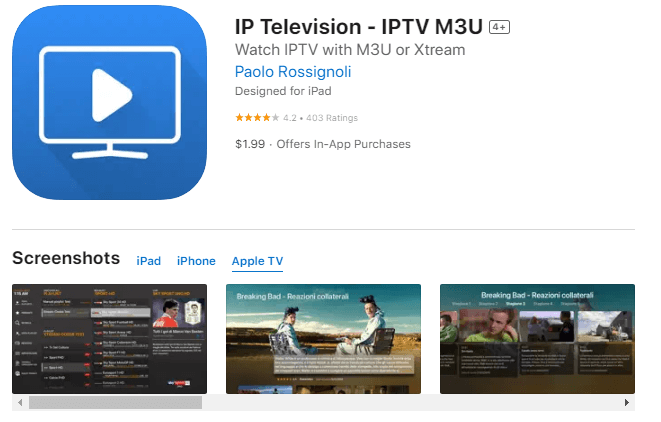
Task: Select the Apple TV screenshots tab
Action: click(257, 261)
